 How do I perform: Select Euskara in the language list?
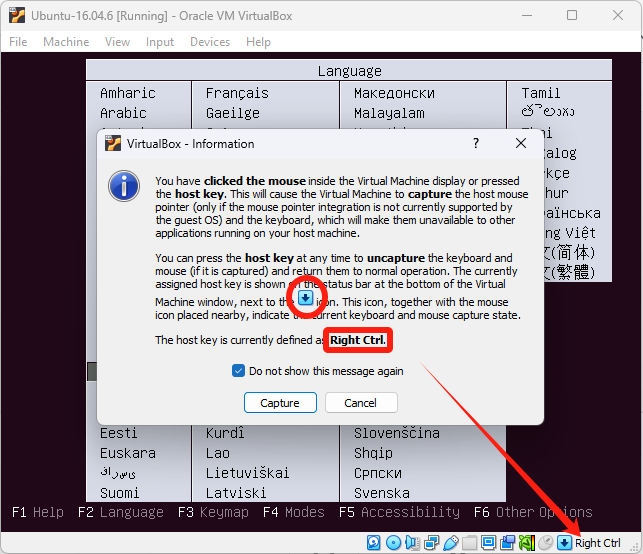coord(128,453)
